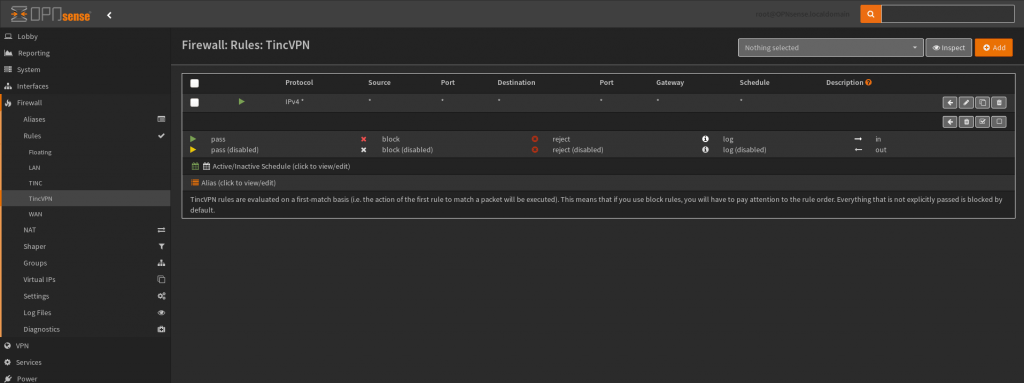1024x383 pixels.
Task: Click the Shaper funnel icon
Action: (x=161, y=246)
